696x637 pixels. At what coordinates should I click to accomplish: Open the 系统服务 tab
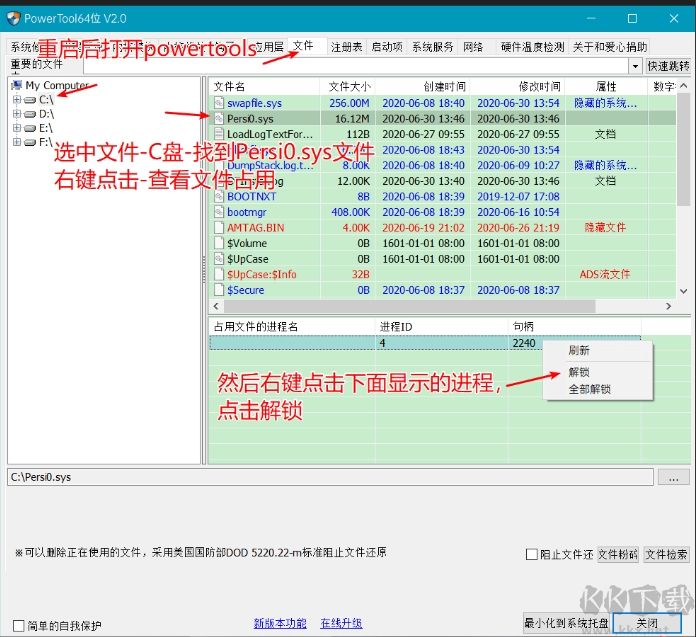tap(432, 47)
